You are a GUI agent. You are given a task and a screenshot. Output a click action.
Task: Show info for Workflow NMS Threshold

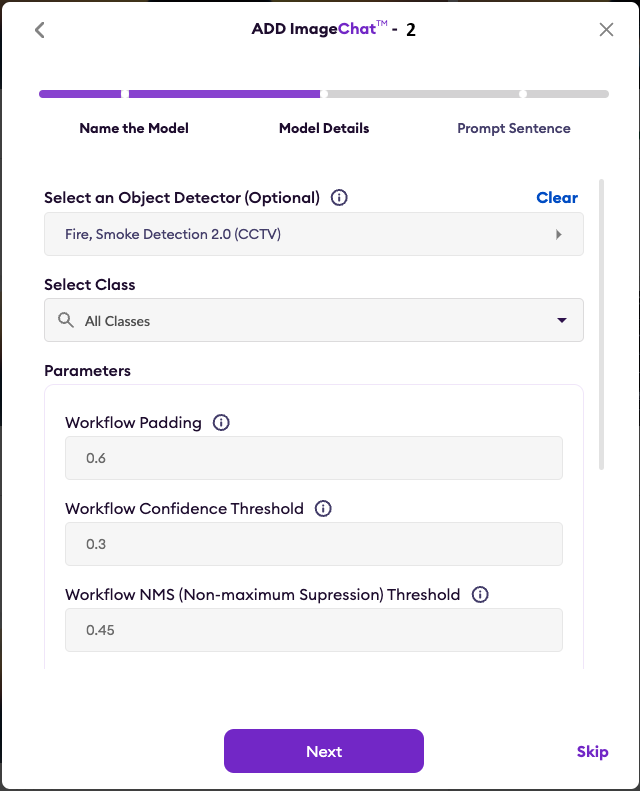[480, 595]
